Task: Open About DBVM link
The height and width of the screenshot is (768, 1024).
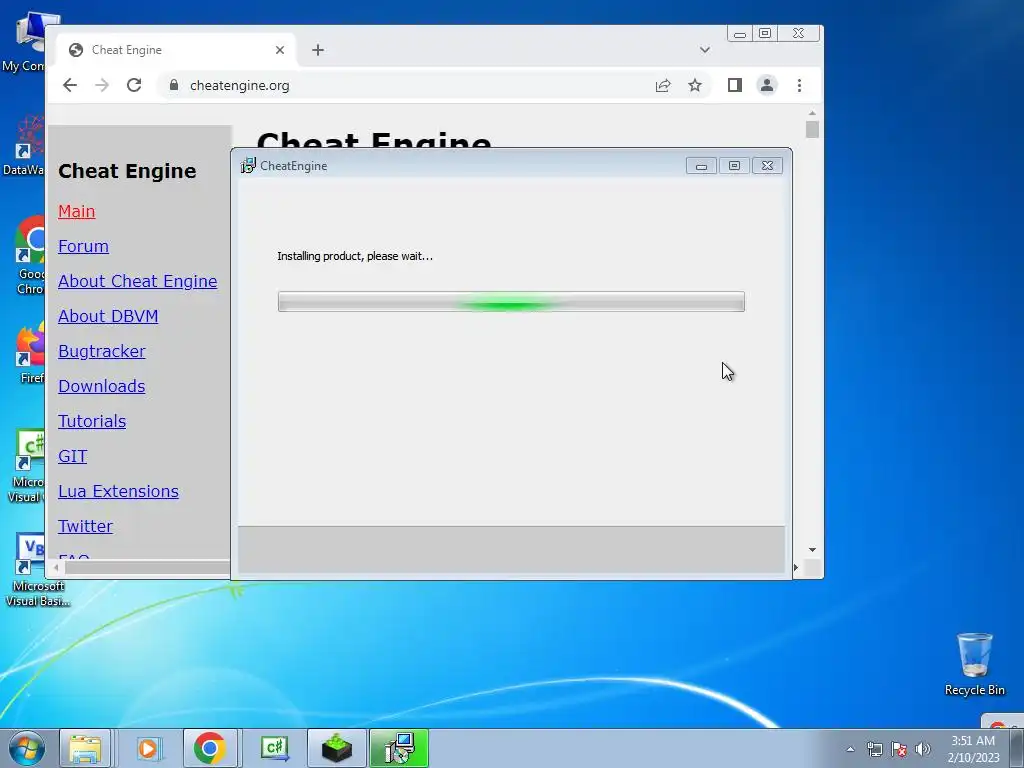Action: [108, 316]
